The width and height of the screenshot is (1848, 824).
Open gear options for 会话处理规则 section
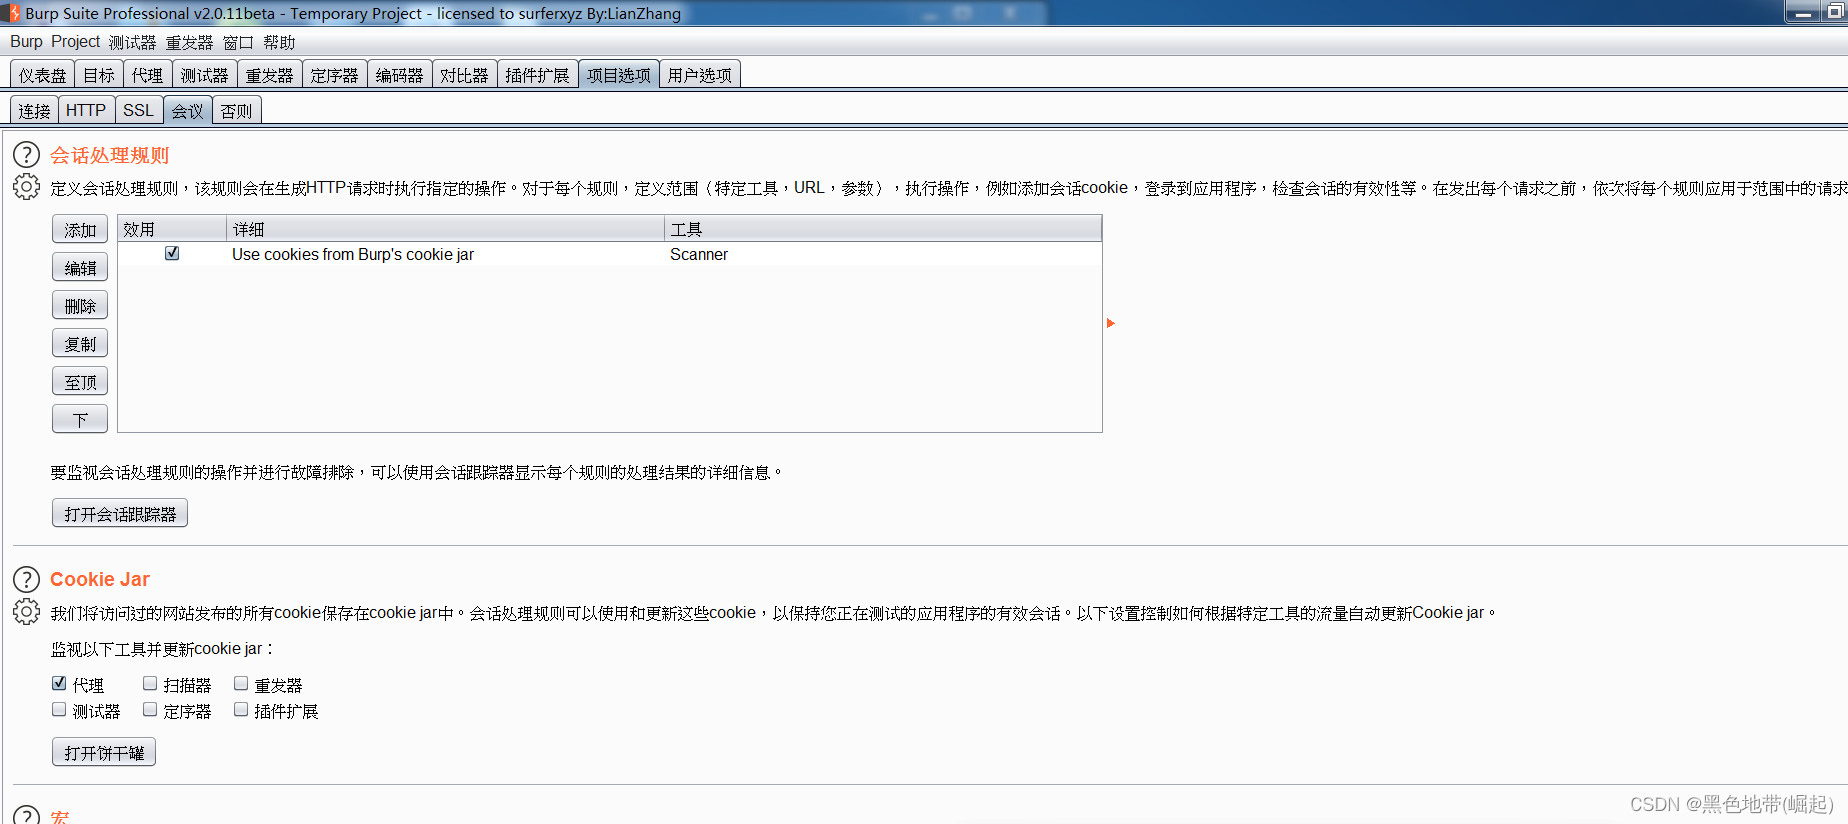pos(26,187)
